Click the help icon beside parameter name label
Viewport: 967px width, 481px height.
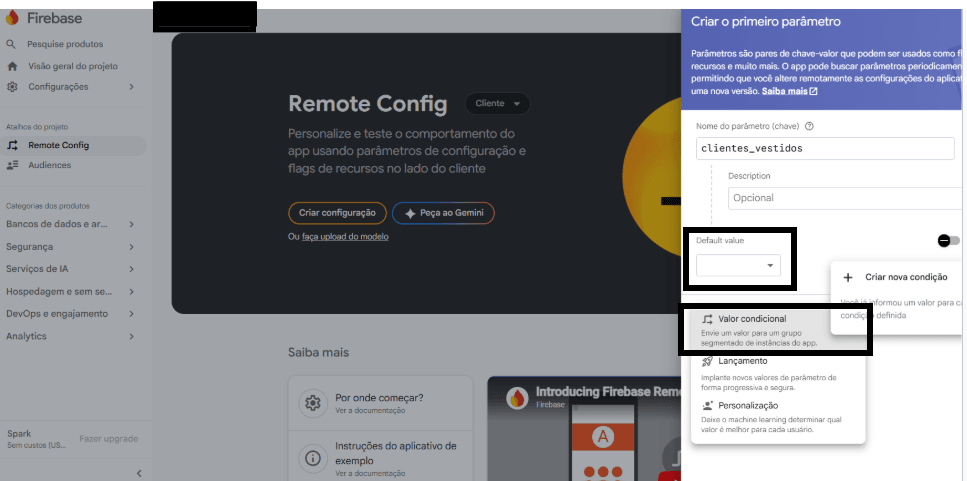(x=810, y=126)
